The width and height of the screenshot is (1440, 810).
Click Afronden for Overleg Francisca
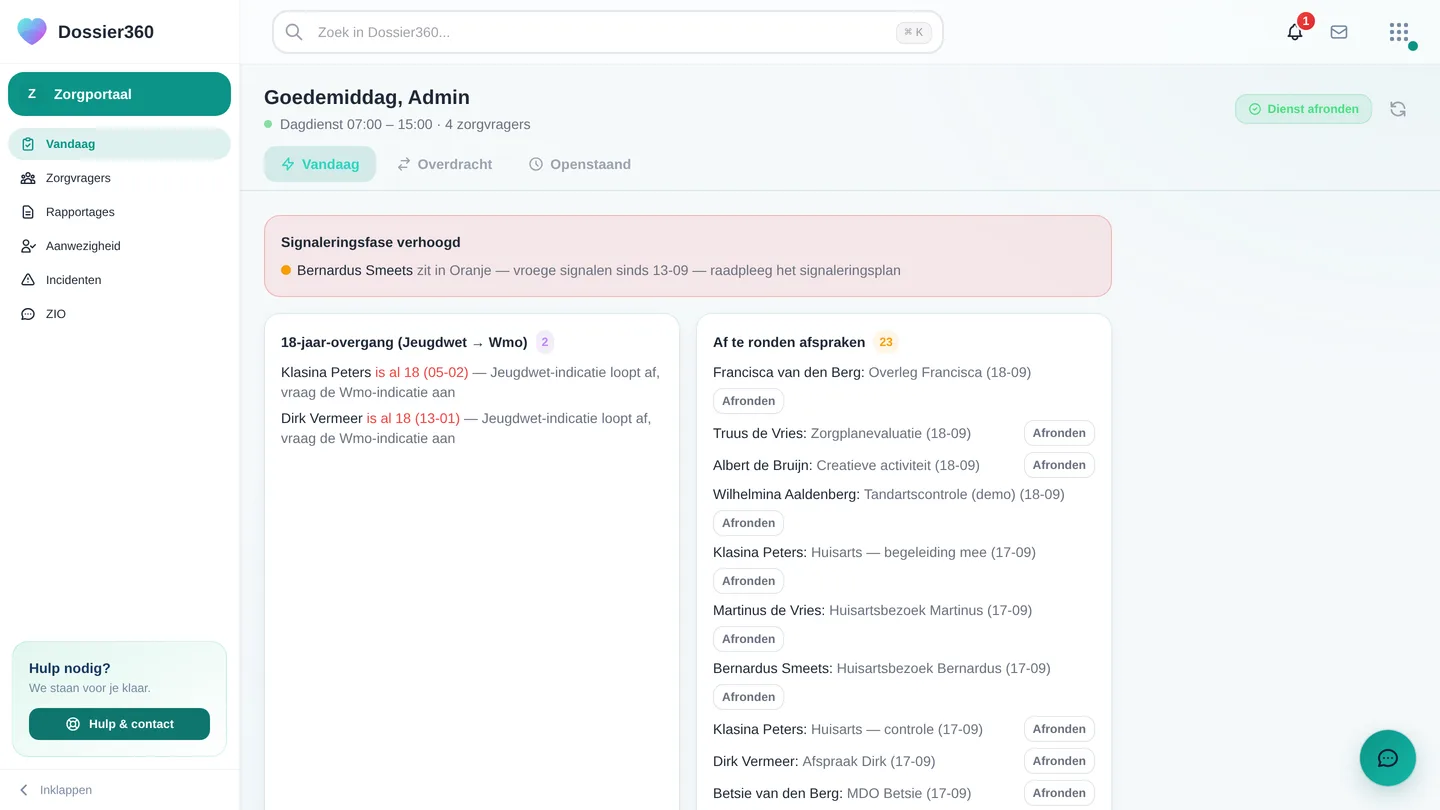[x=748, y=401]
